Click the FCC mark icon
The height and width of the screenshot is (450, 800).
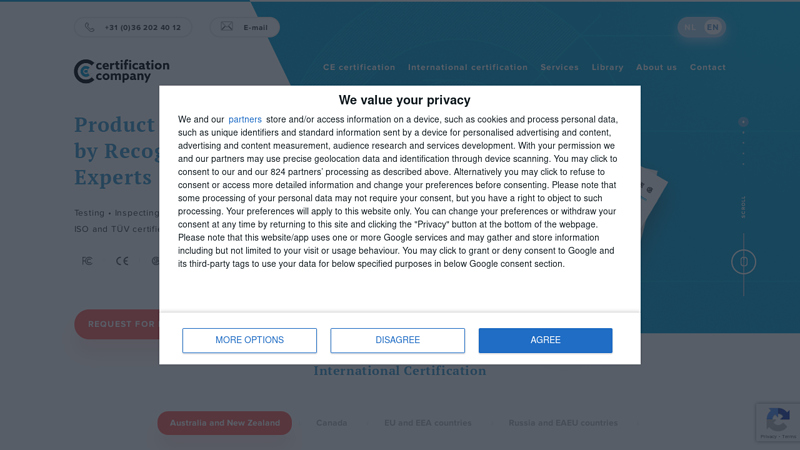pyautogui.click(x=87, y=261)
